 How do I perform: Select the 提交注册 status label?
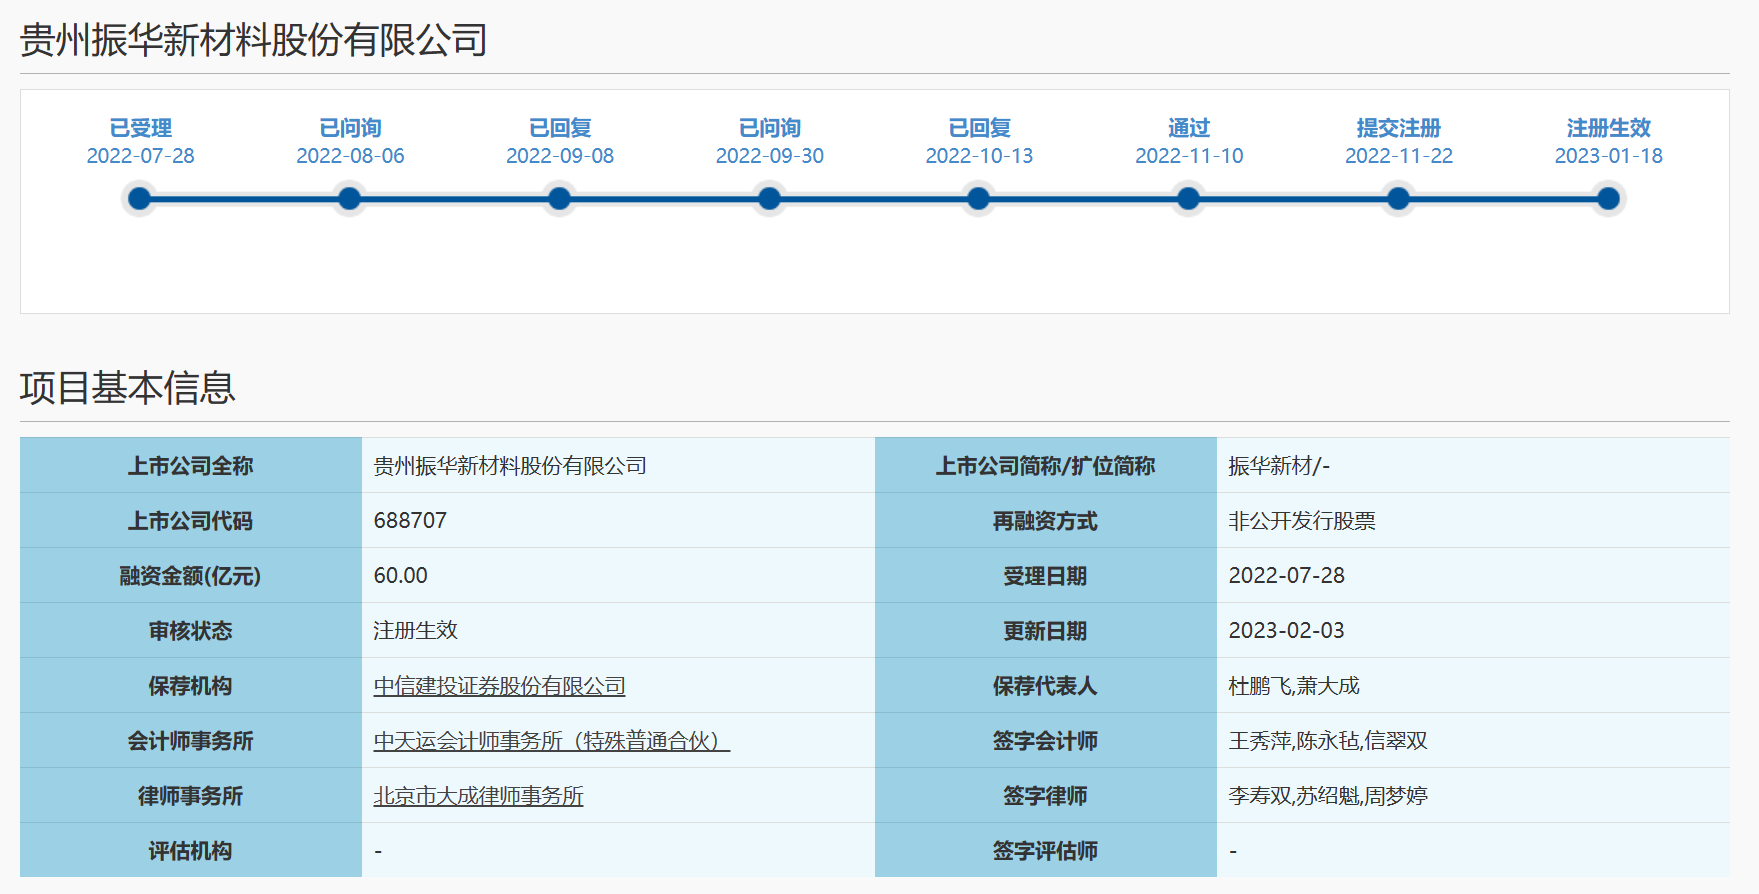1399,128
